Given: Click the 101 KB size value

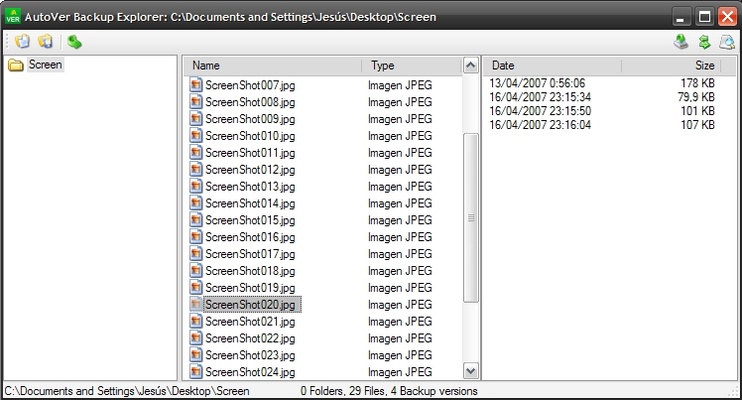Looking at the screenshot, I should coord(698,111).
